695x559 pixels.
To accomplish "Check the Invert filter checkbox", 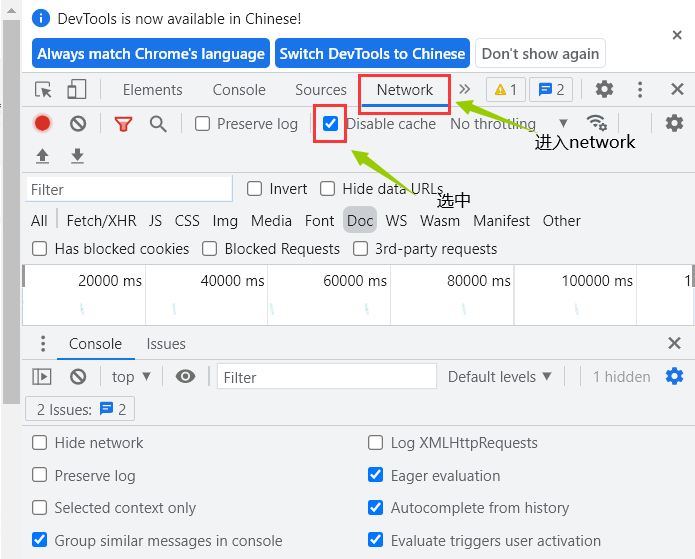I will 254,189.
